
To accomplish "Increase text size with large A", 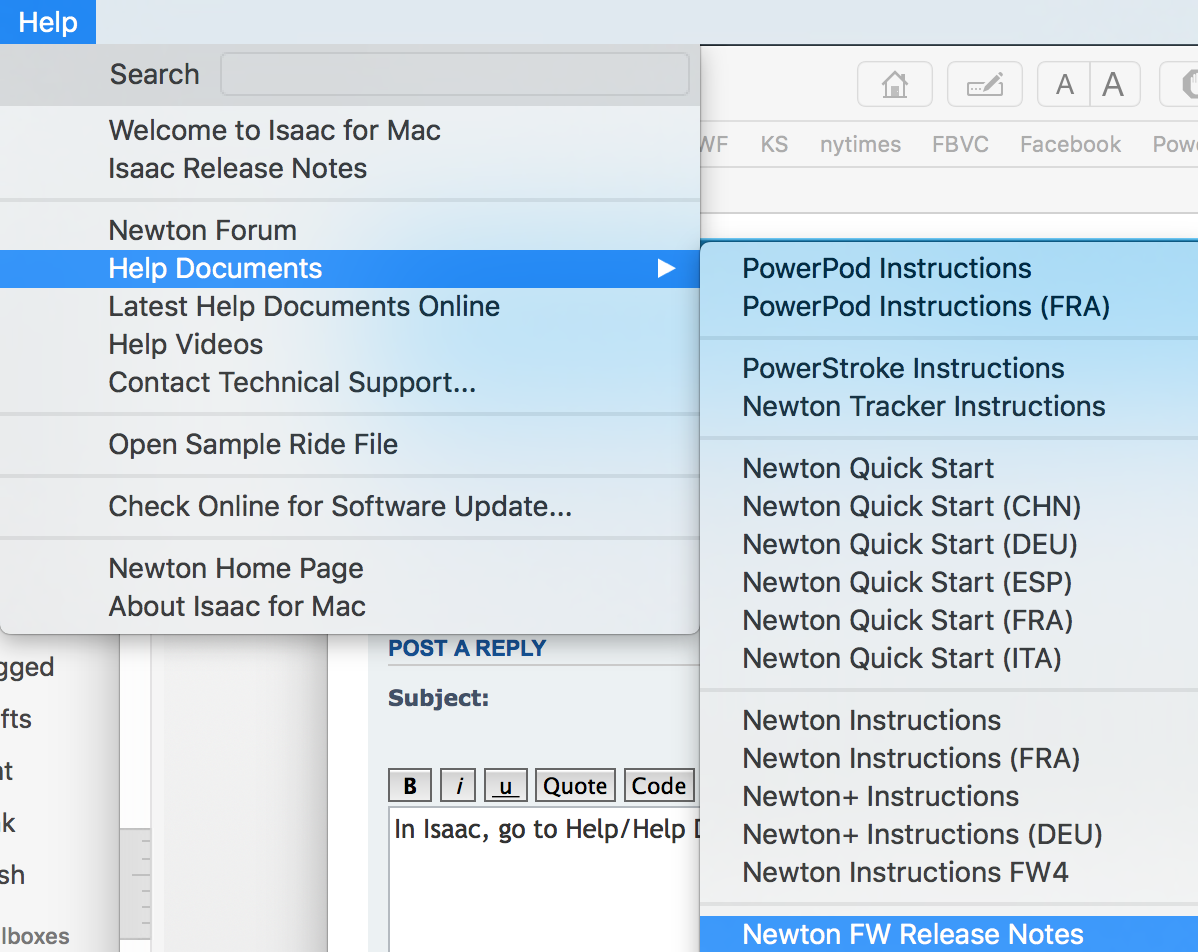I will tap(1115, 84).
